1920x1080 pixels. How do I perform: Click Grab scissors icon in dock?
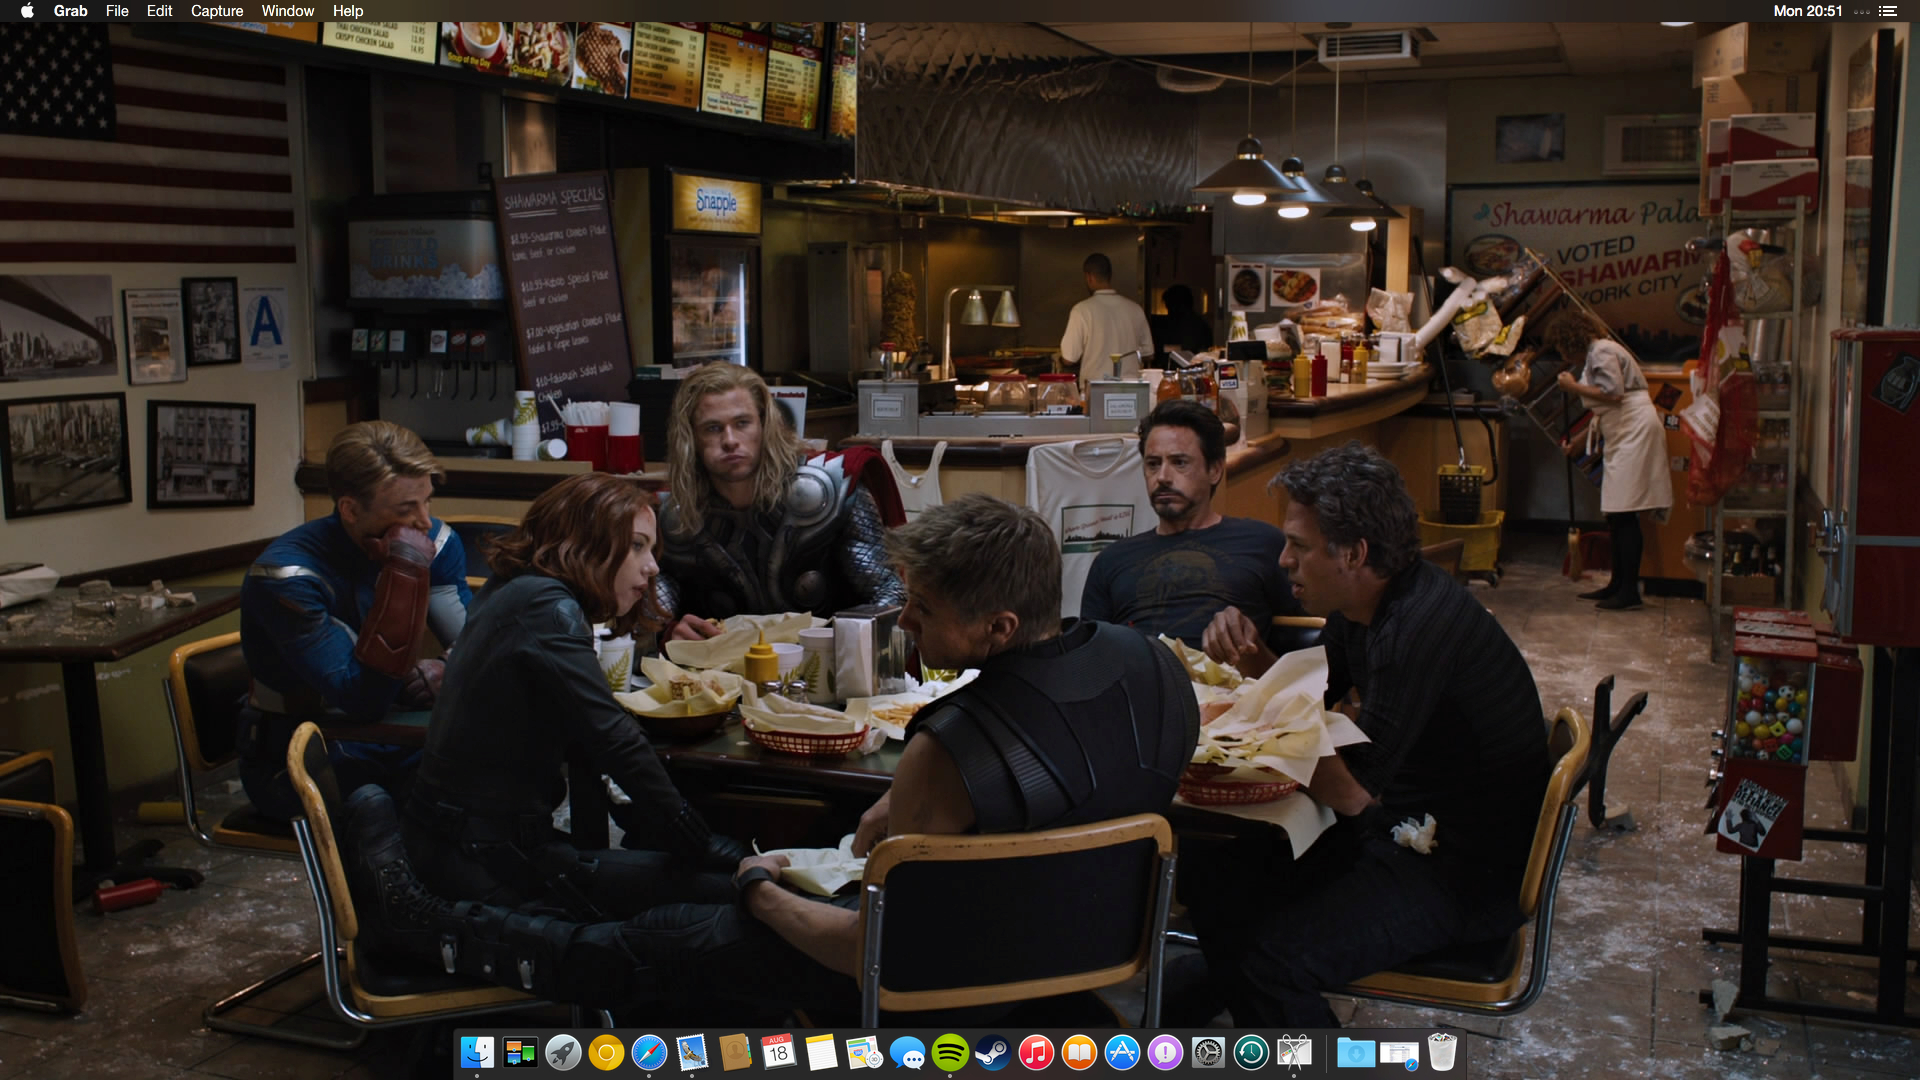1294,1052
